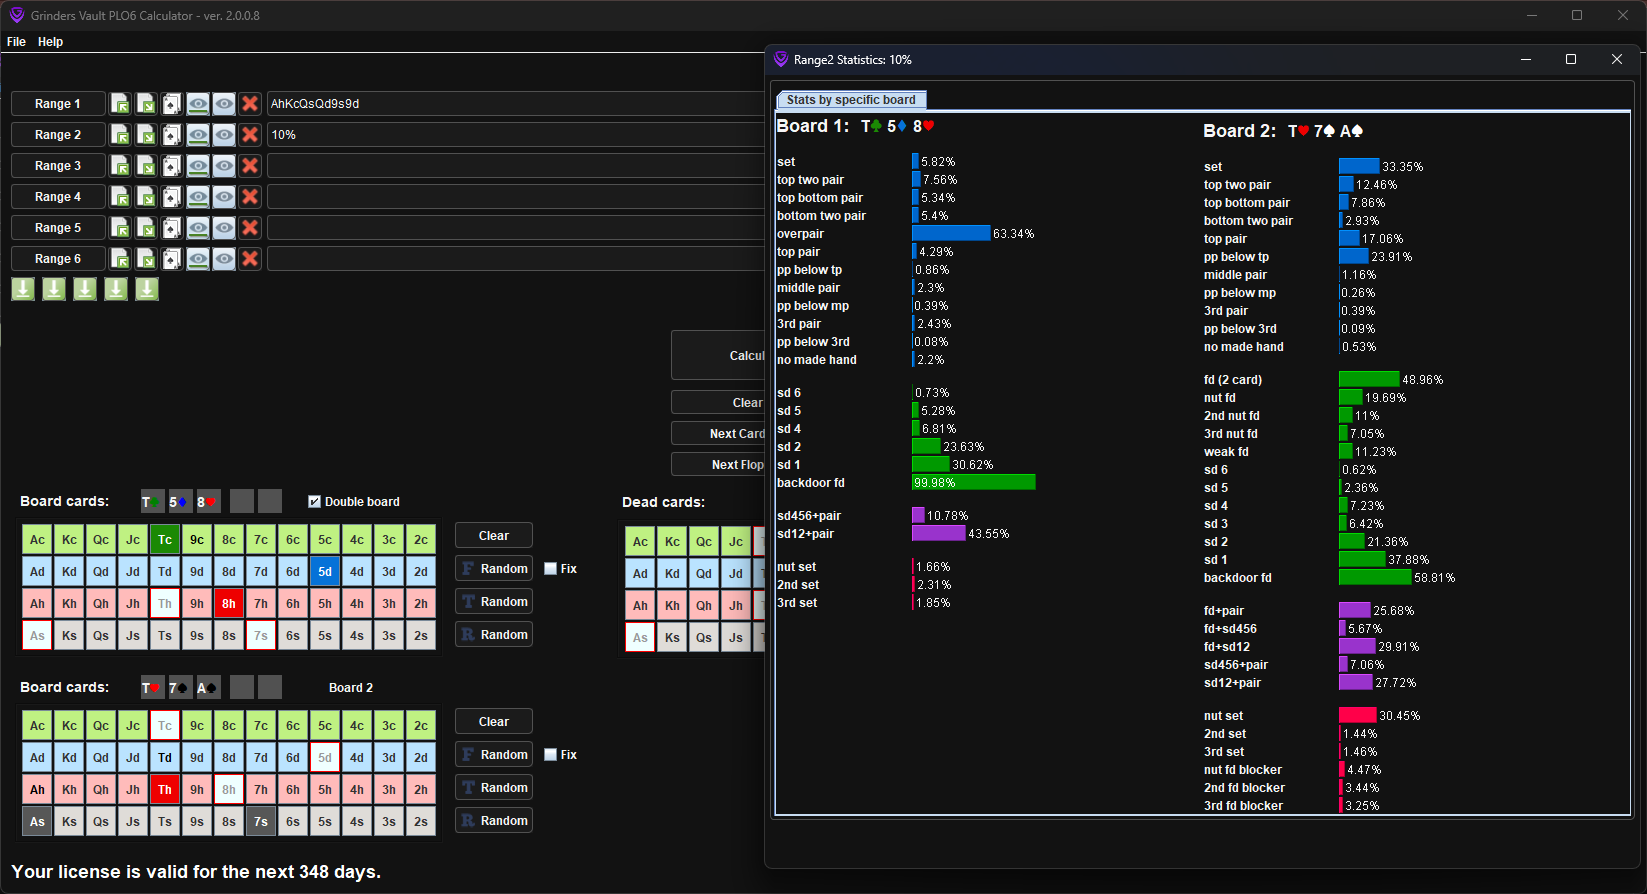The width and height of the screenshot is (1647, 894).
Task: Click the R Random button for Board 2
Action: click(x=493, y=821)
